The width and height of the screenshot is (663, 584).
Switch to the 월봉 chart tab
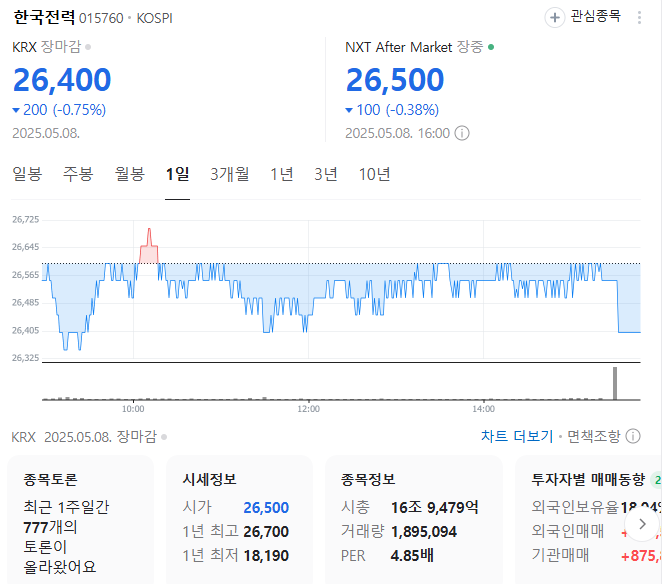(130, 174)
